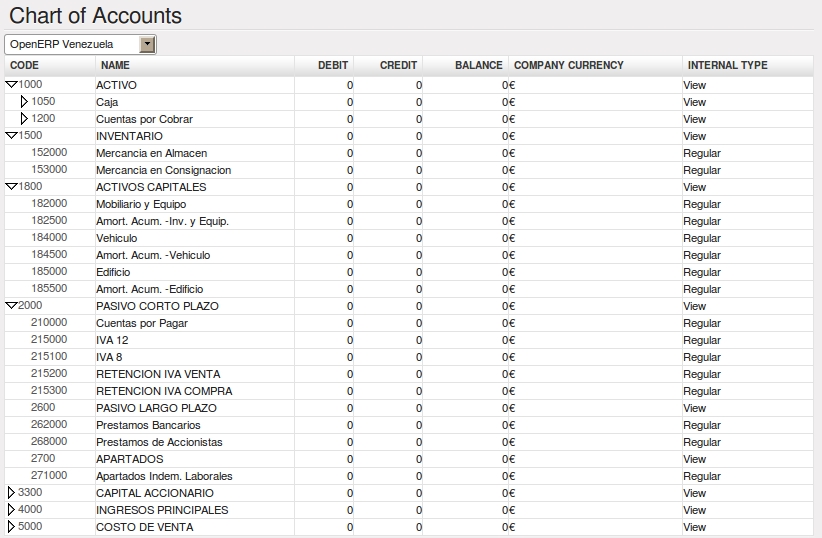Collapse the 2000 PASIVO CORTO PLAZO node
The width and height of the screenshot is (822, 538).
coord(11,305)
